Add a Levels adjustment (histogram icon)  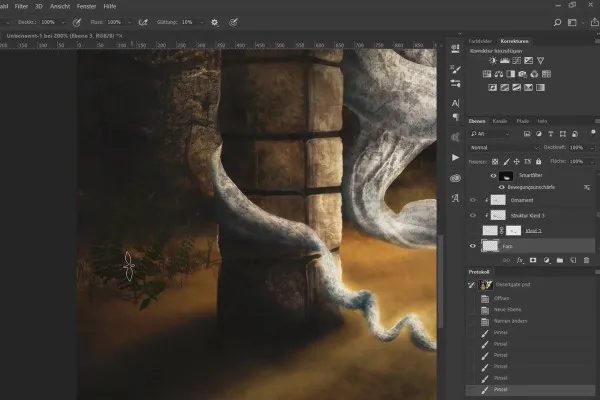(505, 60)
